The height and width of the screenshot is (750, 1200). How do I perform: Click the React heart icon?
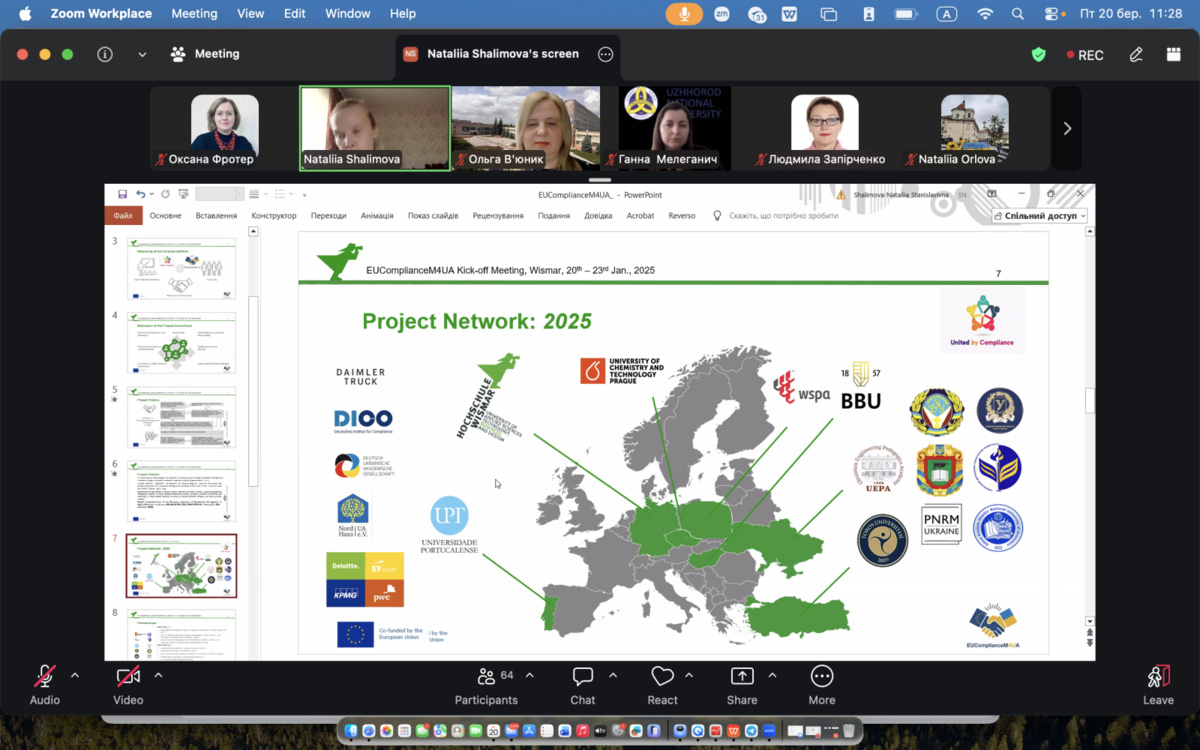(x=662, y=677)
